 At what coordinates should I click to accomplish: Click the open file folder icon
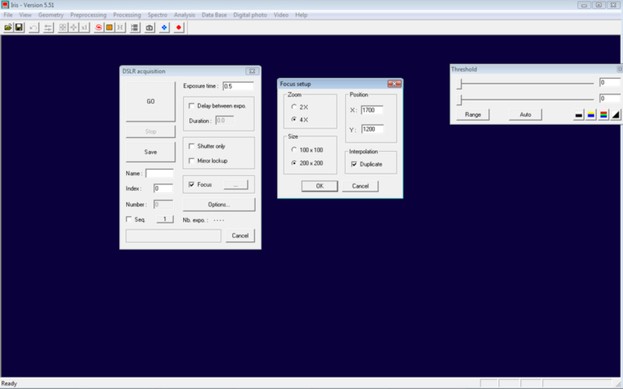pos(8,27)
